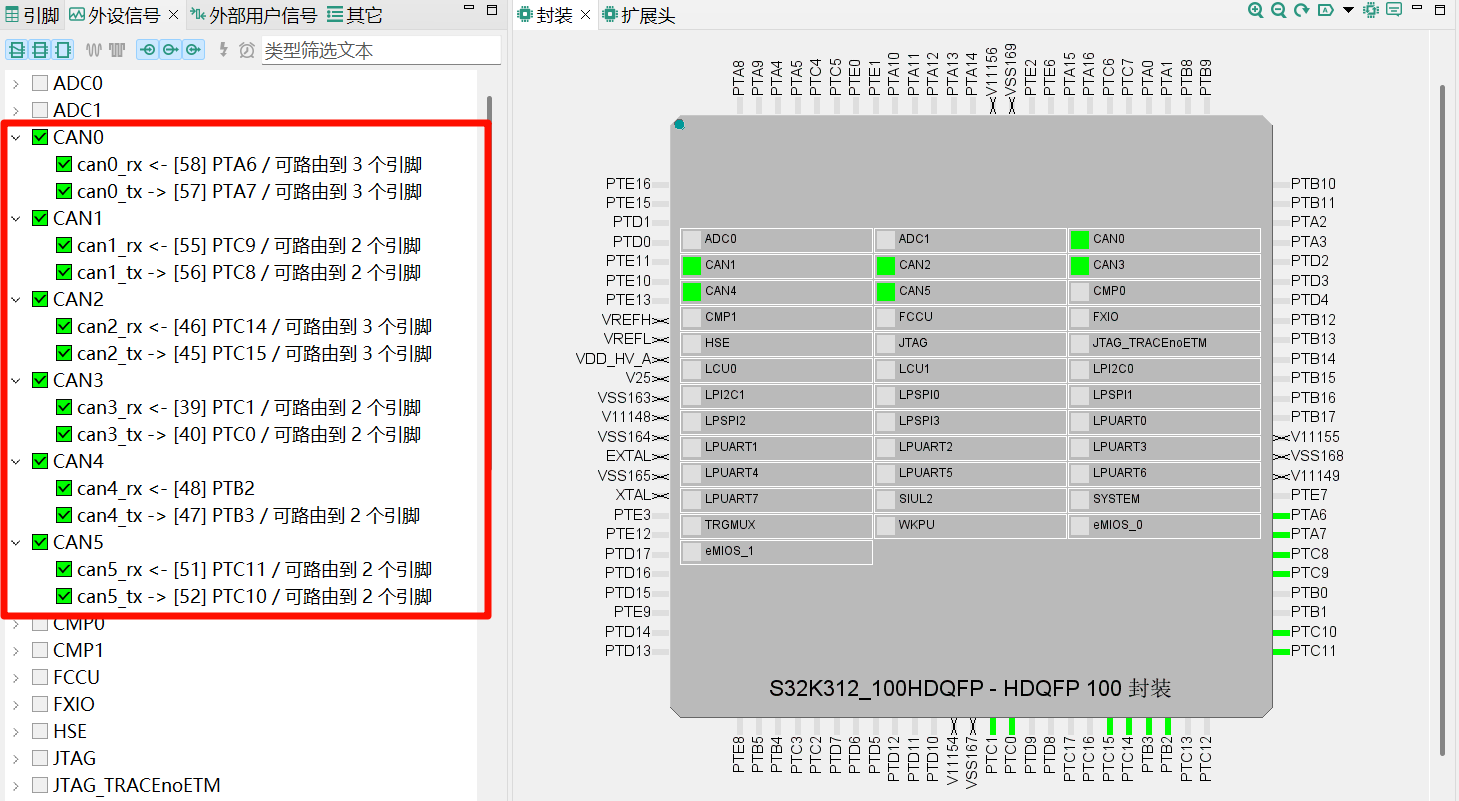
Task: Maximize the package view panel
Action: pos(1441,10)
